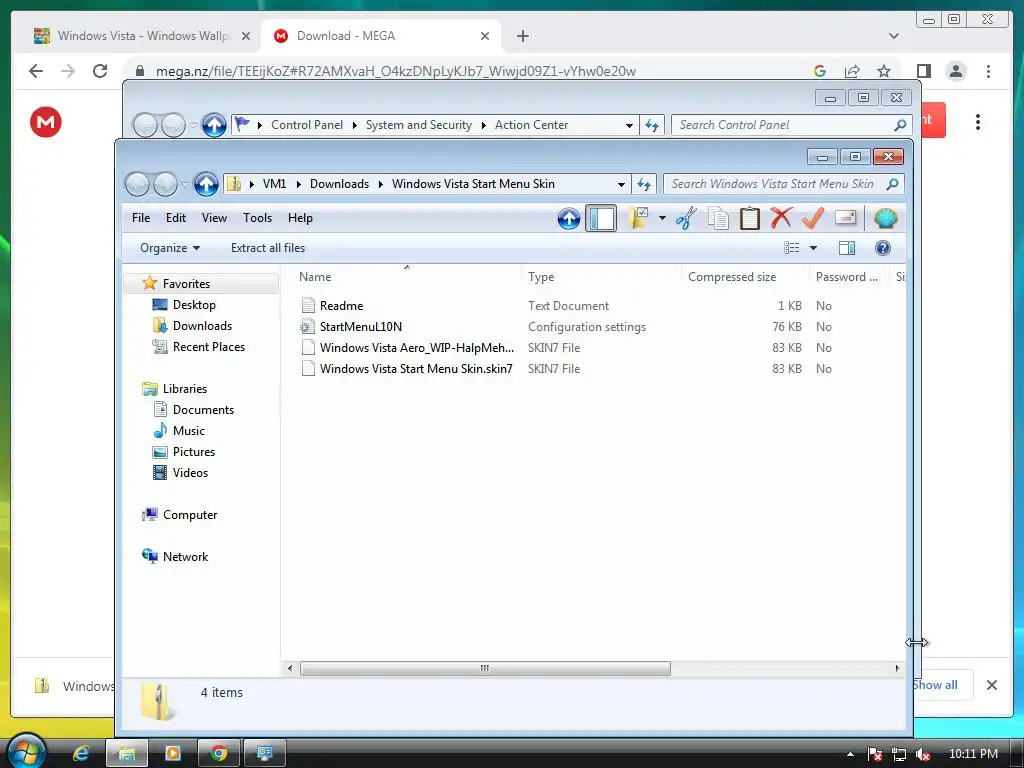Viewport: 1024px width, 768px height.
Task: Click the change view icon
Action: pyautogui.click(x=792, y=248)
